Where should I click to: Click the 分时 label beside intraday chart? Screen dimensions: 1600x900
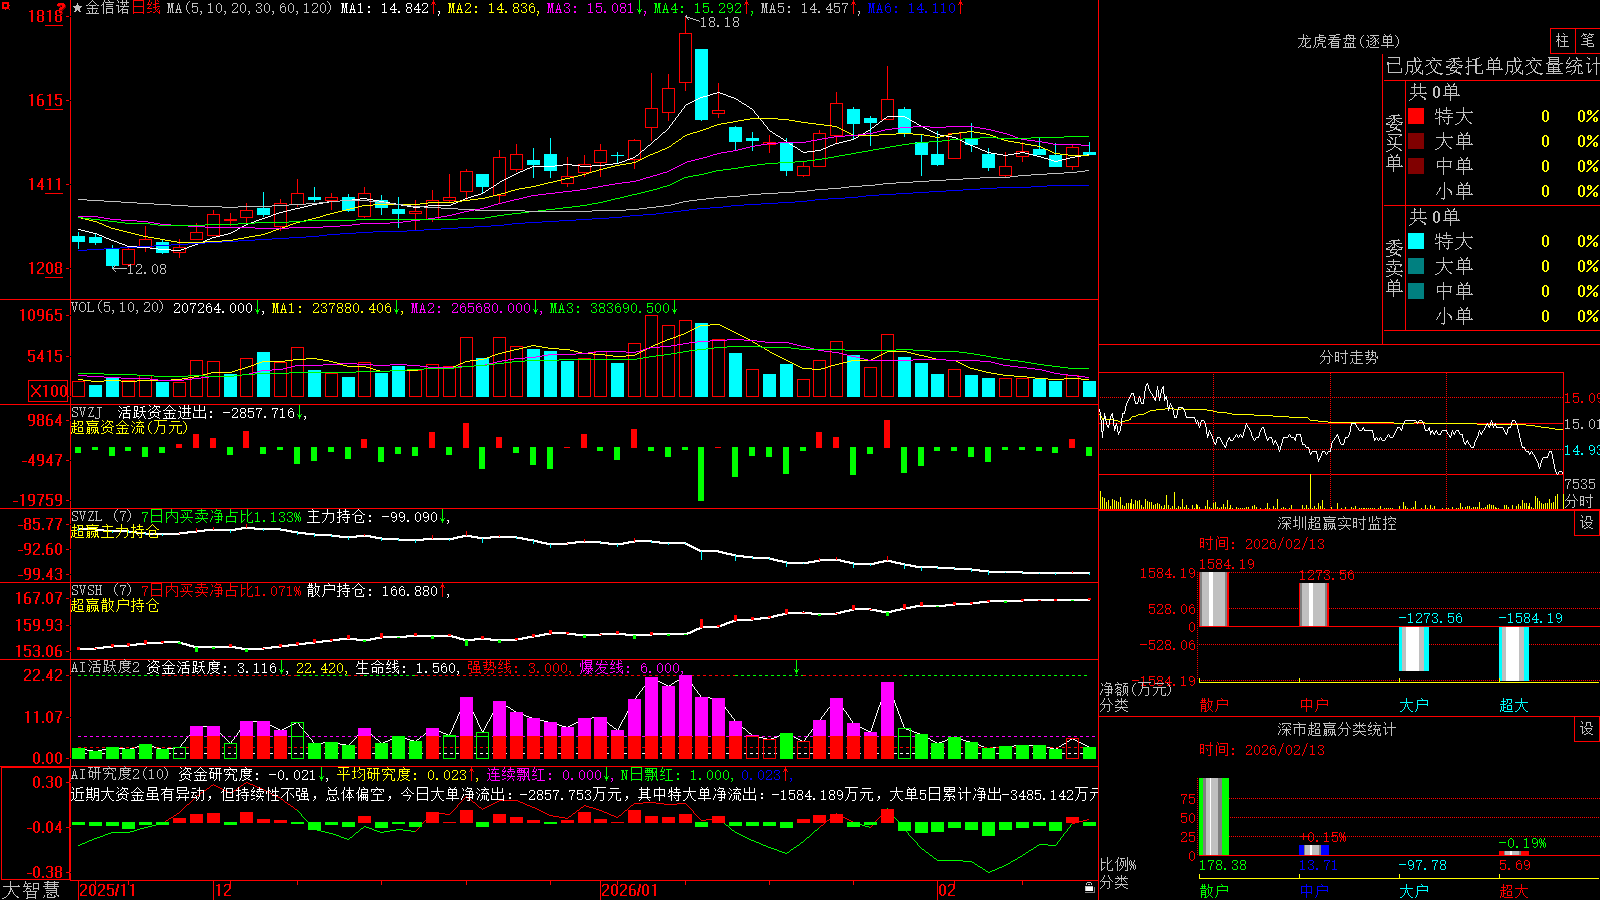1579,501
